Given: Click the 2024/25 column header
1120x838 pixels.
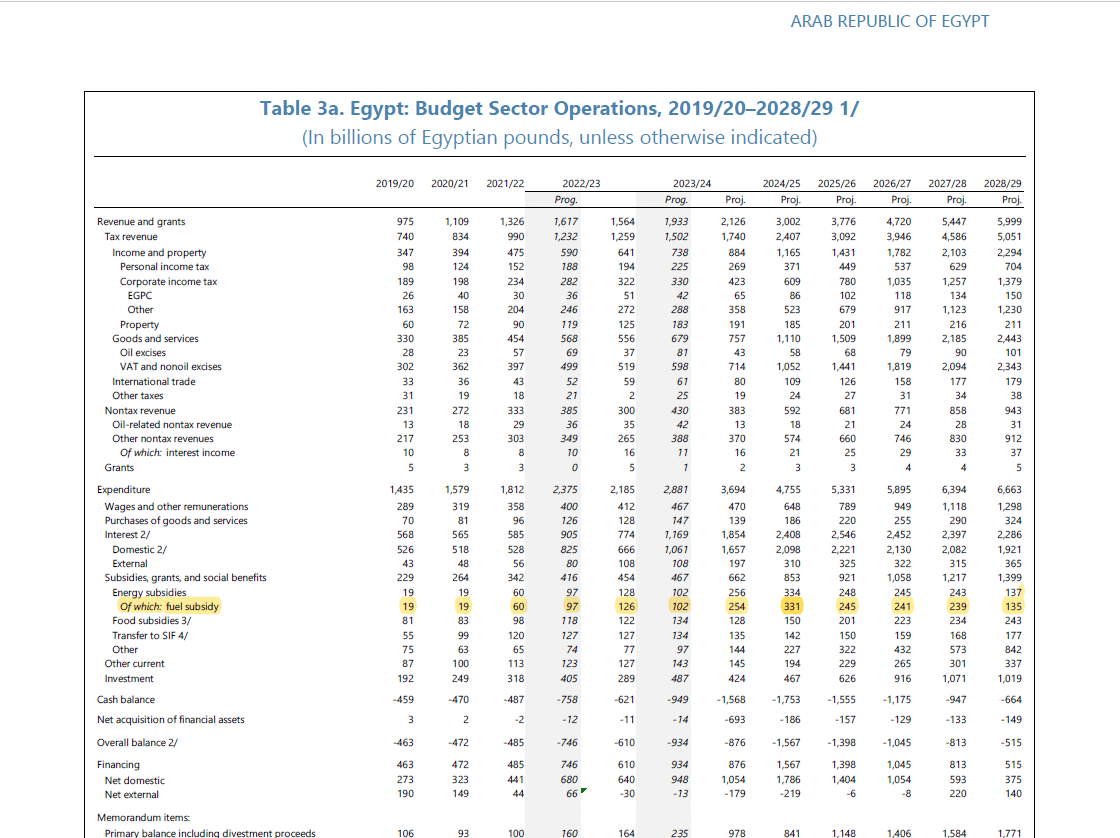Looking at the screenshot, I should pyautogui.click(x=781, y=184).
